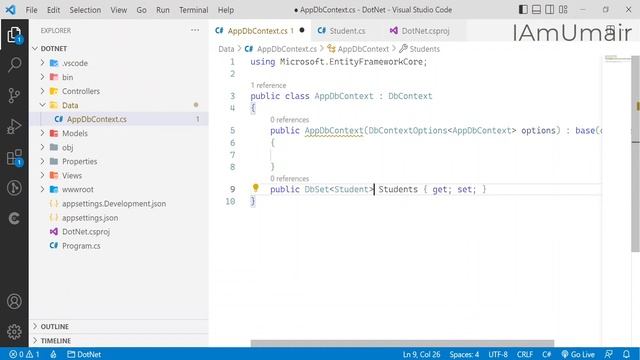Open the Manage gear icon
This screenshot has width=640, height=360.
point(14,331)
